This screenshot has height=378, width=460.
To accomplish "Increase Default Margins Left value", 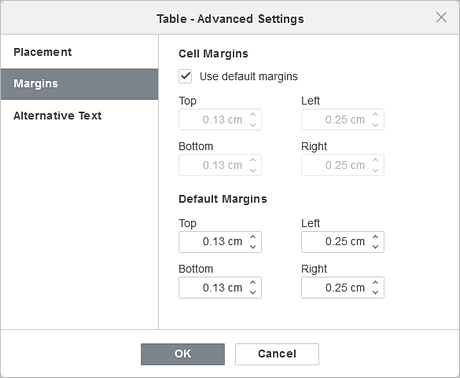I will tap(375, 237).
